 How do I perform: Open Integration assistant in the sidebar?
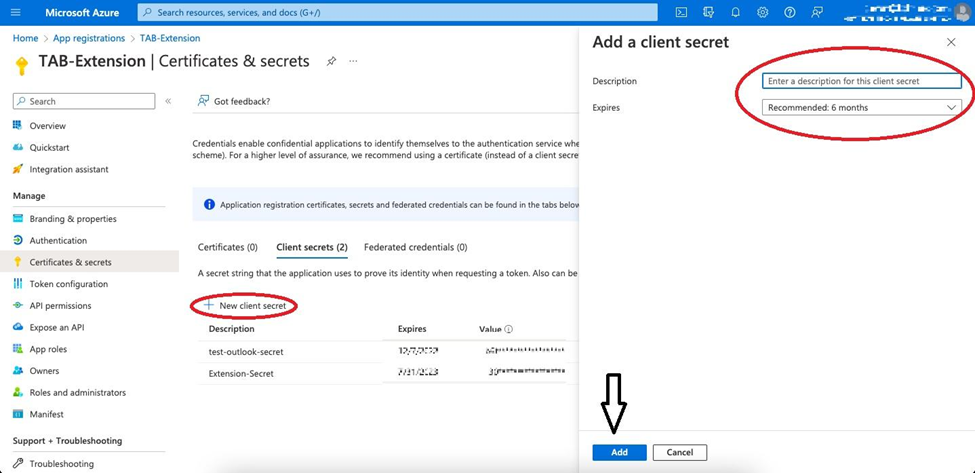click(x=69, y=169)
